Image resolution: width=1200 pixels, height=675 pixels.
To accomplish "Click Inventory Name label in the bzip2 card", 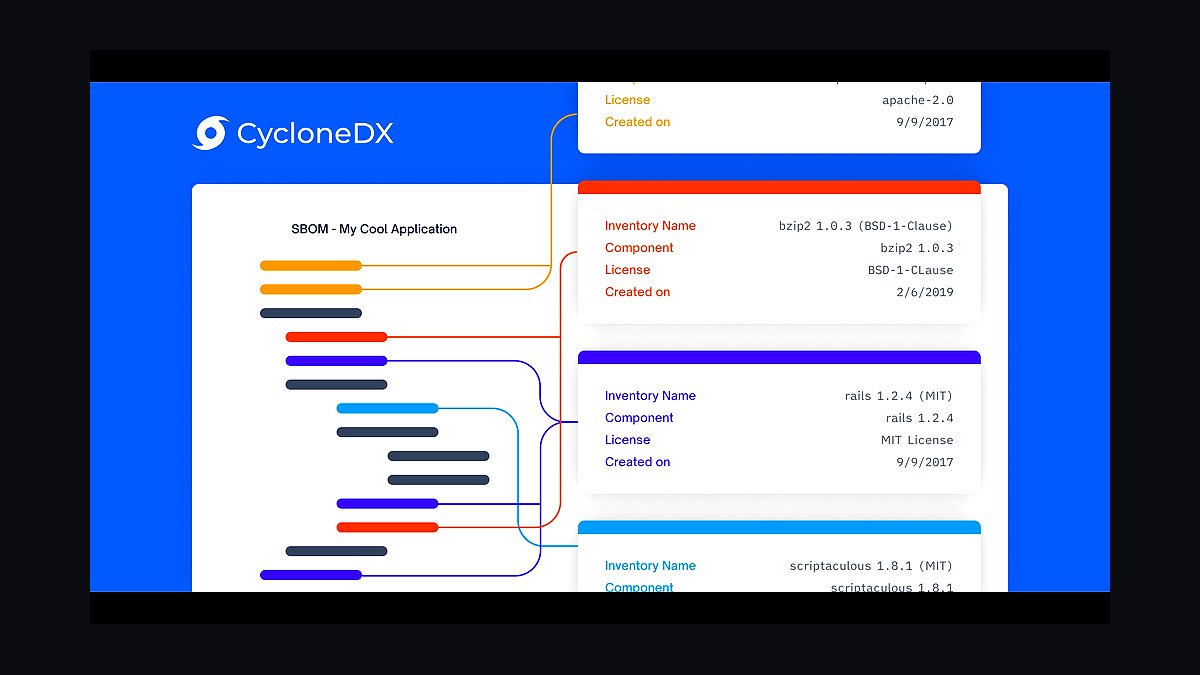I will point(650,226).
